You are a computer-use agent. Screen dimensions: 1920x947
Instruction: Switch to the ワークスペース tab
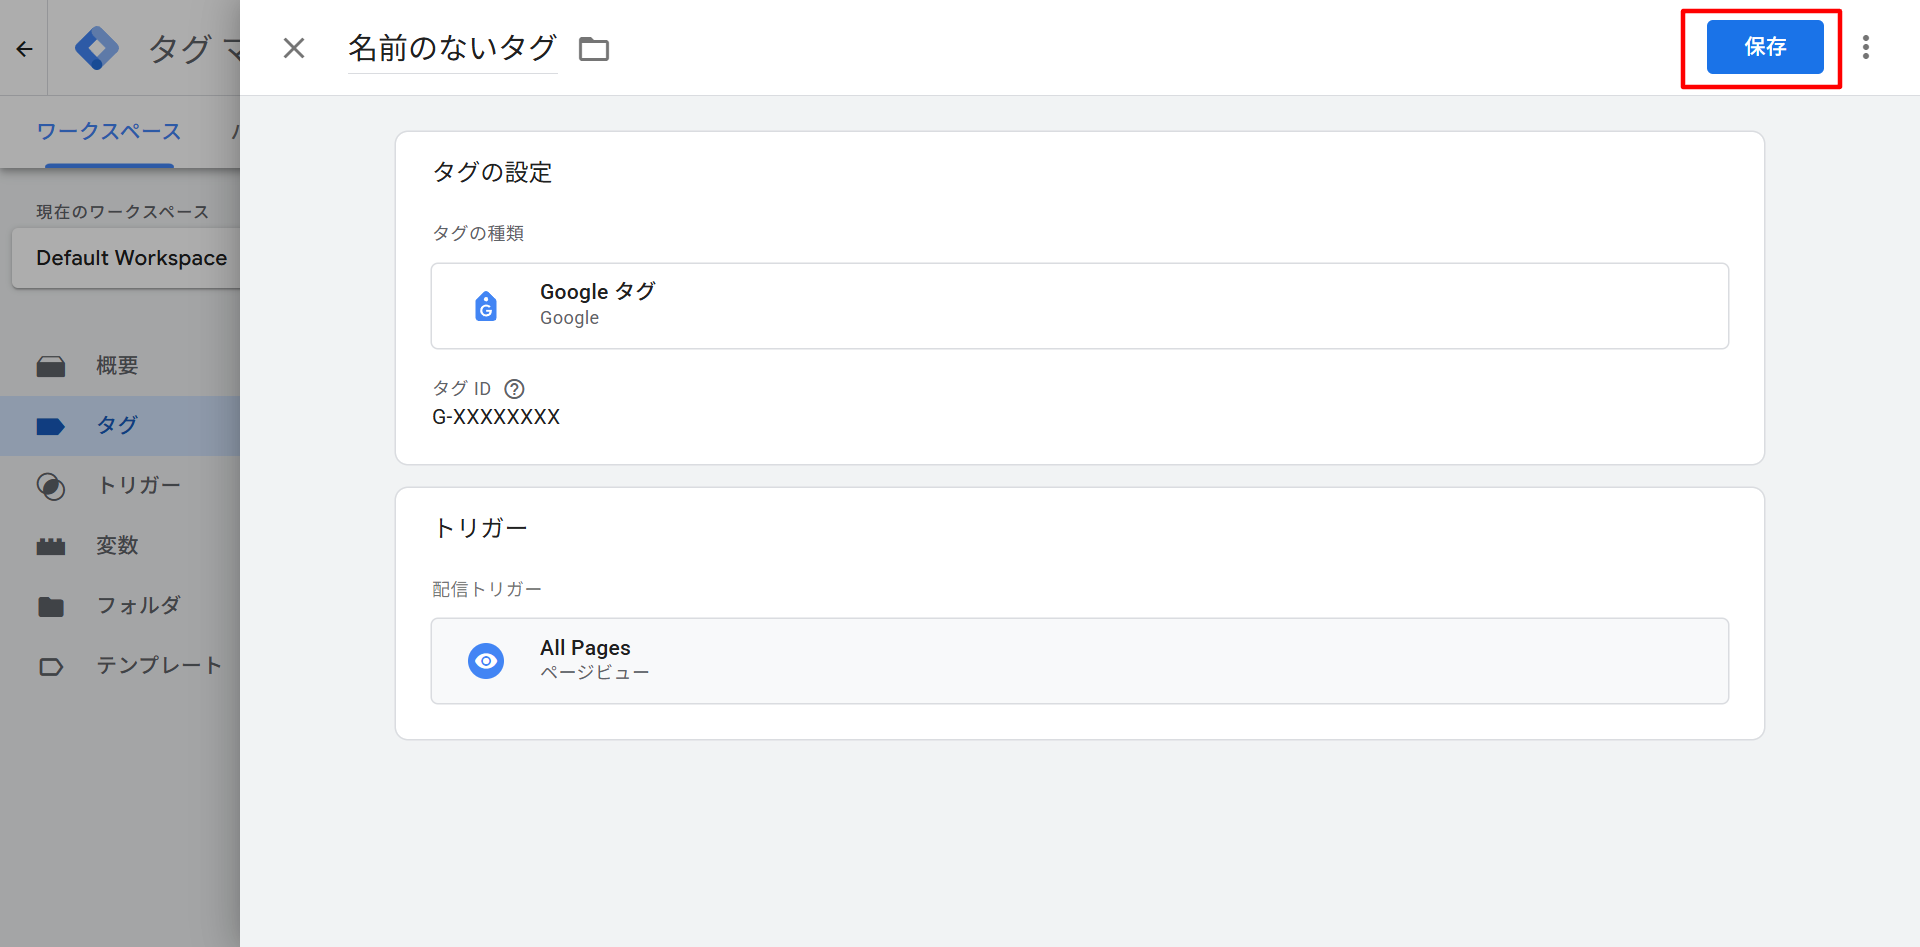(x=109, y=132)
